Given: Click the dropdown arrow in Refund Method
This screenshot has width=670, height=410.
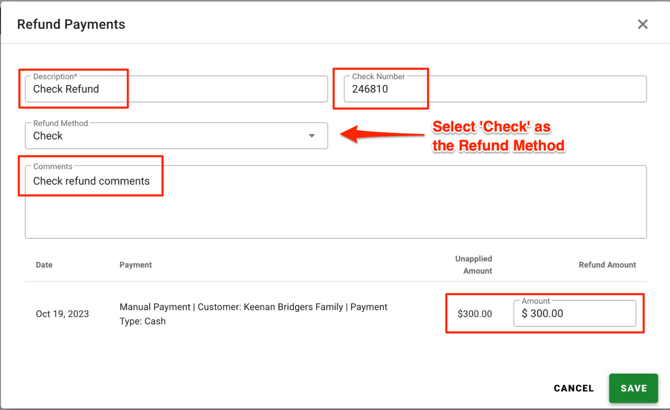Looking at the screenshot, I should point(312,136).
